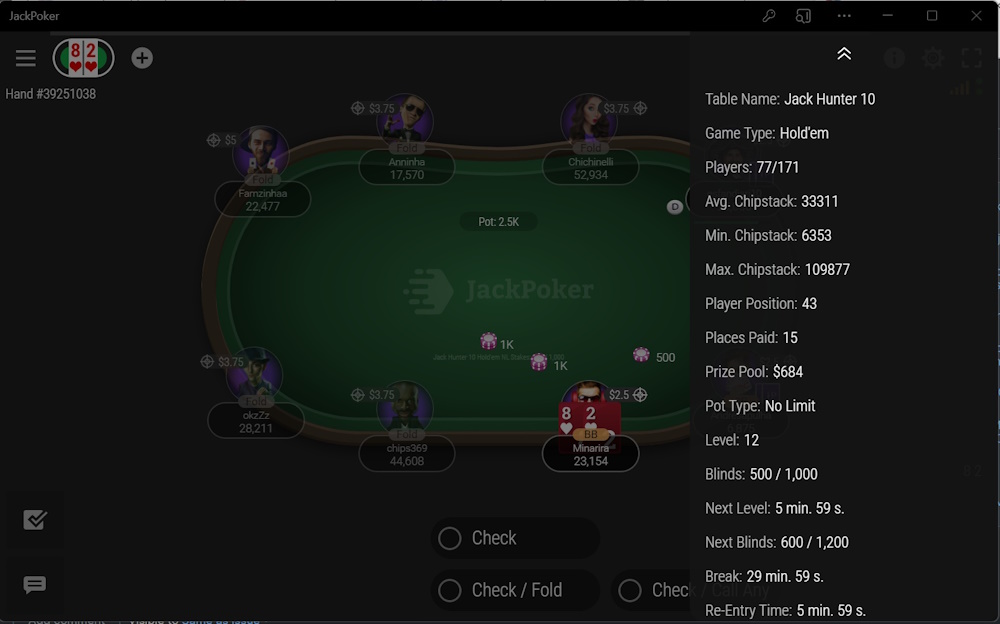Open the checklist notes icon

tap(34, 519)
